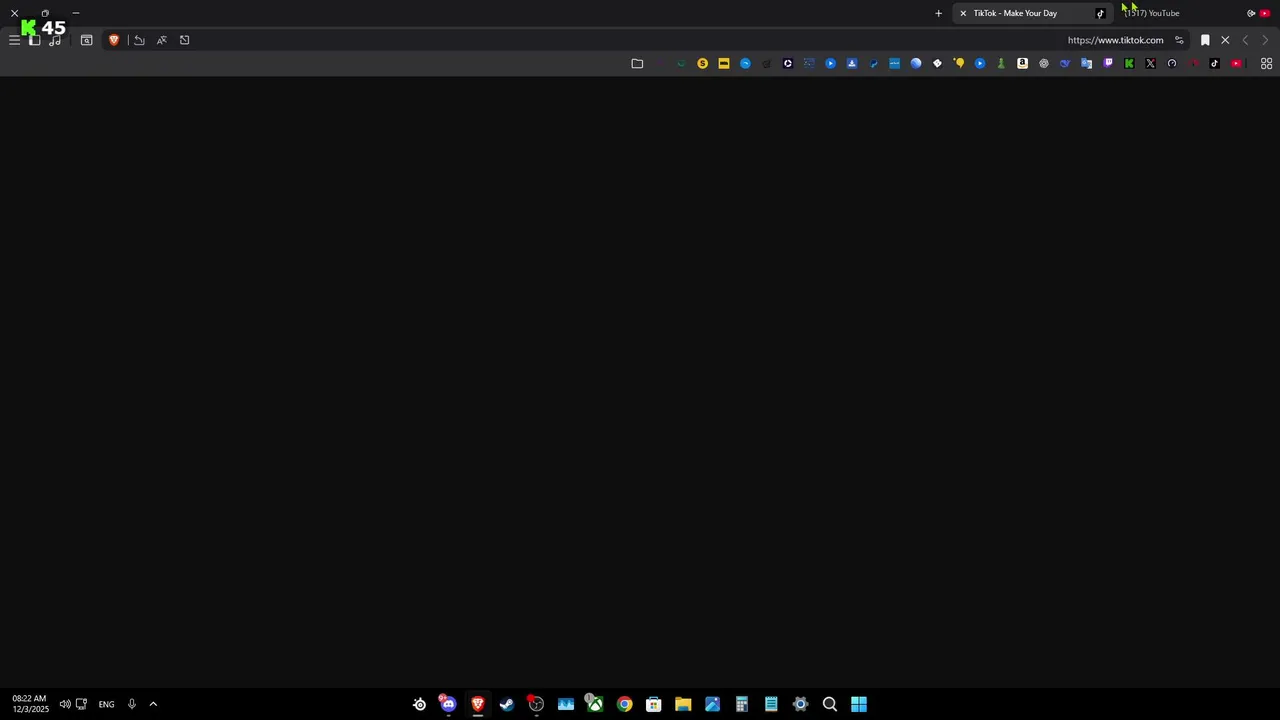The width and height of the screenshot is (1280, 720).
Task: Click the bookmark this page icon
Action: point(1205,40)
